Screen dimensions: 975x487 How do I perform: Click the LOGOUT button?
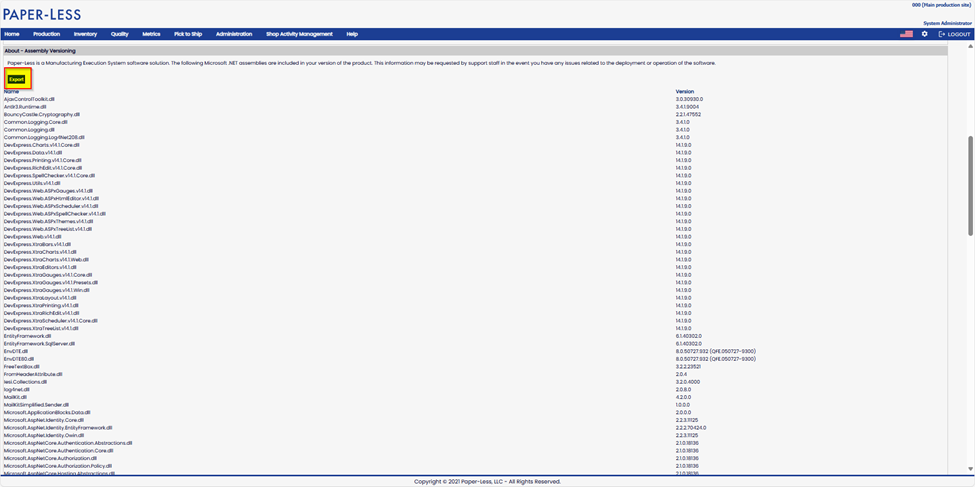coord(954,34)
